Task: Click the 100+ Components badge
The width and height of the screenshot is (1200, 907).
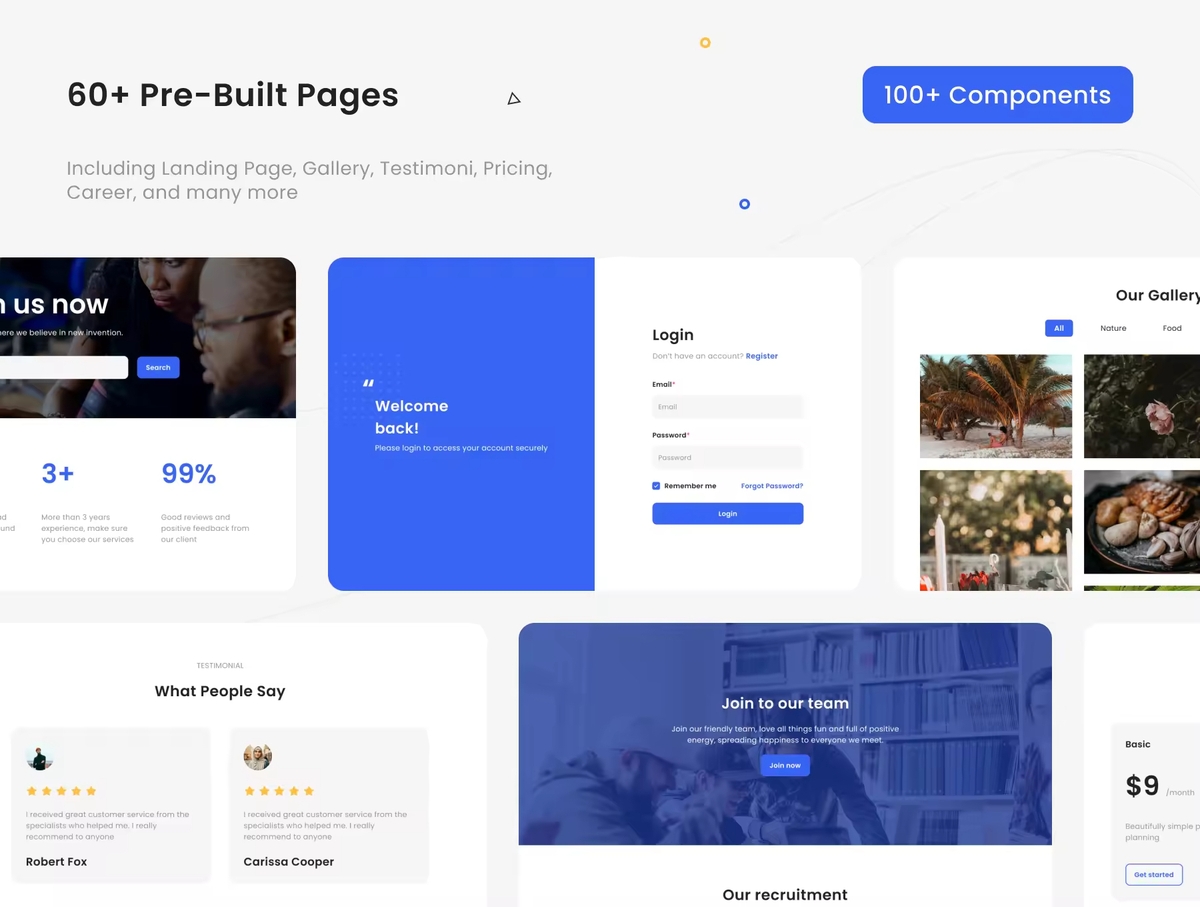Action: (x=997, y=95)
